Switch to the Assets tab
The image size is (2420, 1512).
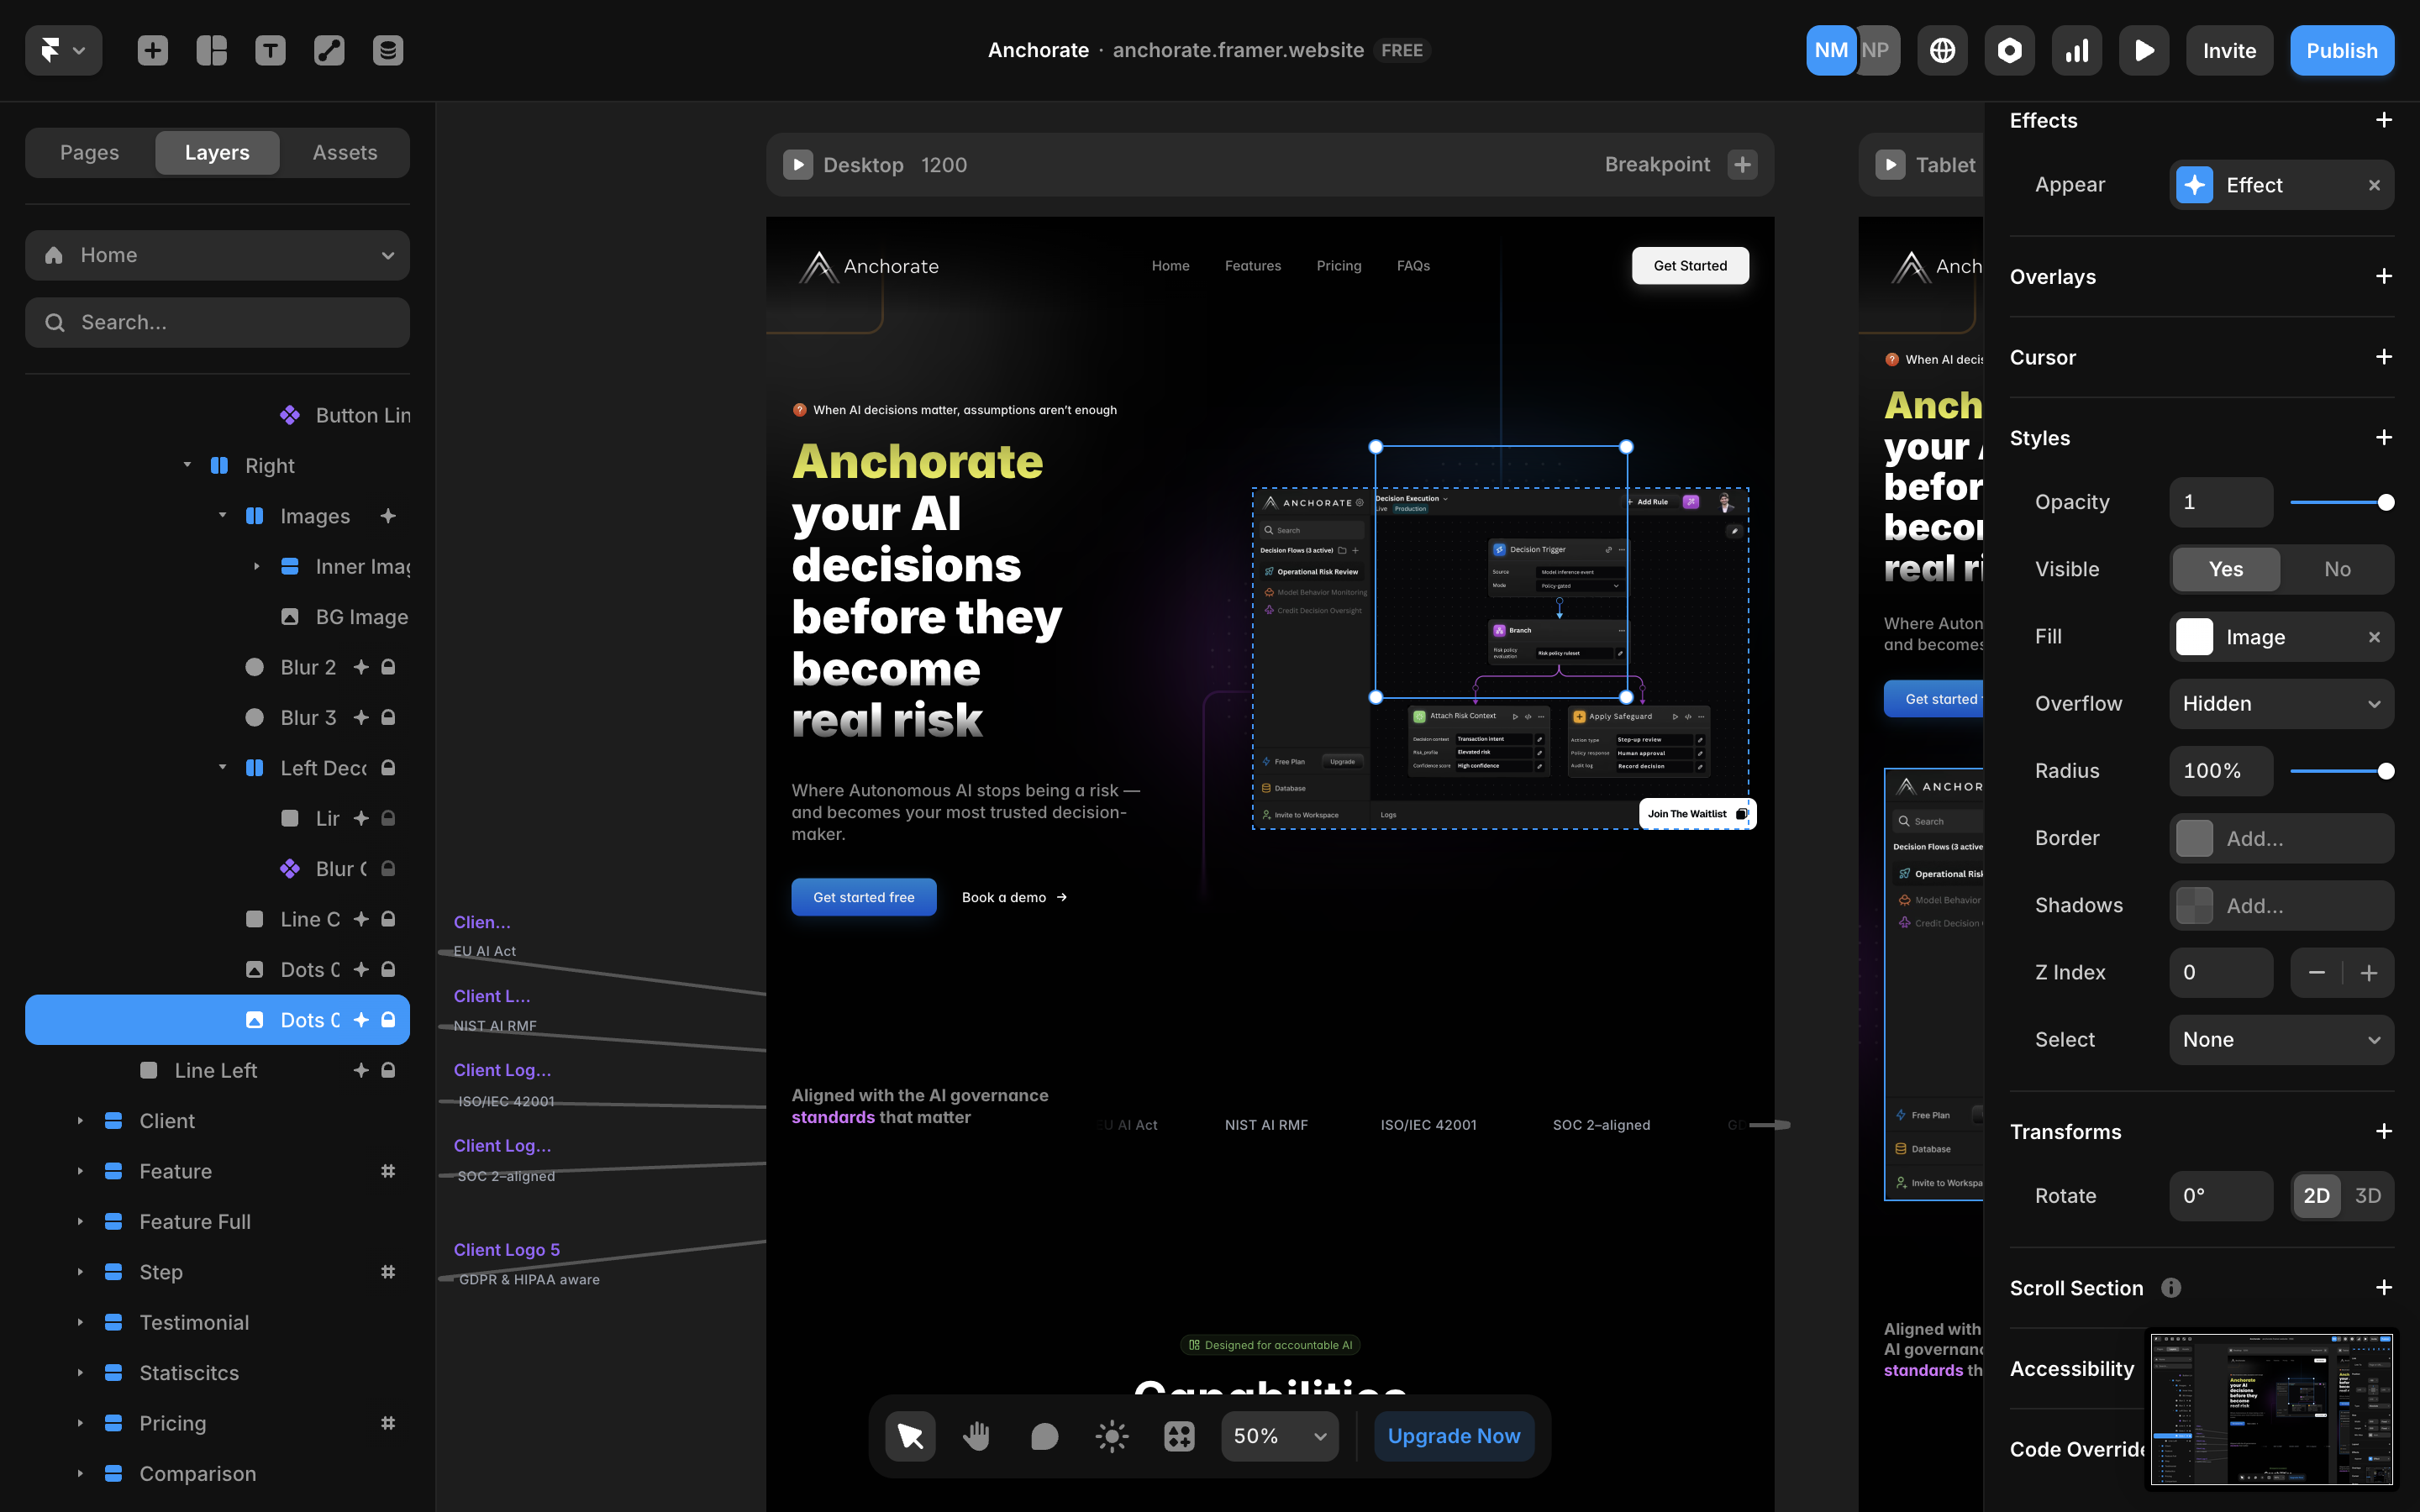pyautogui.click(x=344, y=152)
